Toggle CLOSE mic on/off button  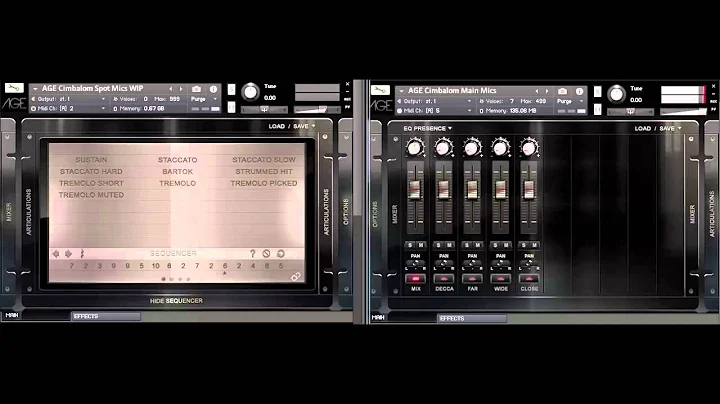pos(529,279)
